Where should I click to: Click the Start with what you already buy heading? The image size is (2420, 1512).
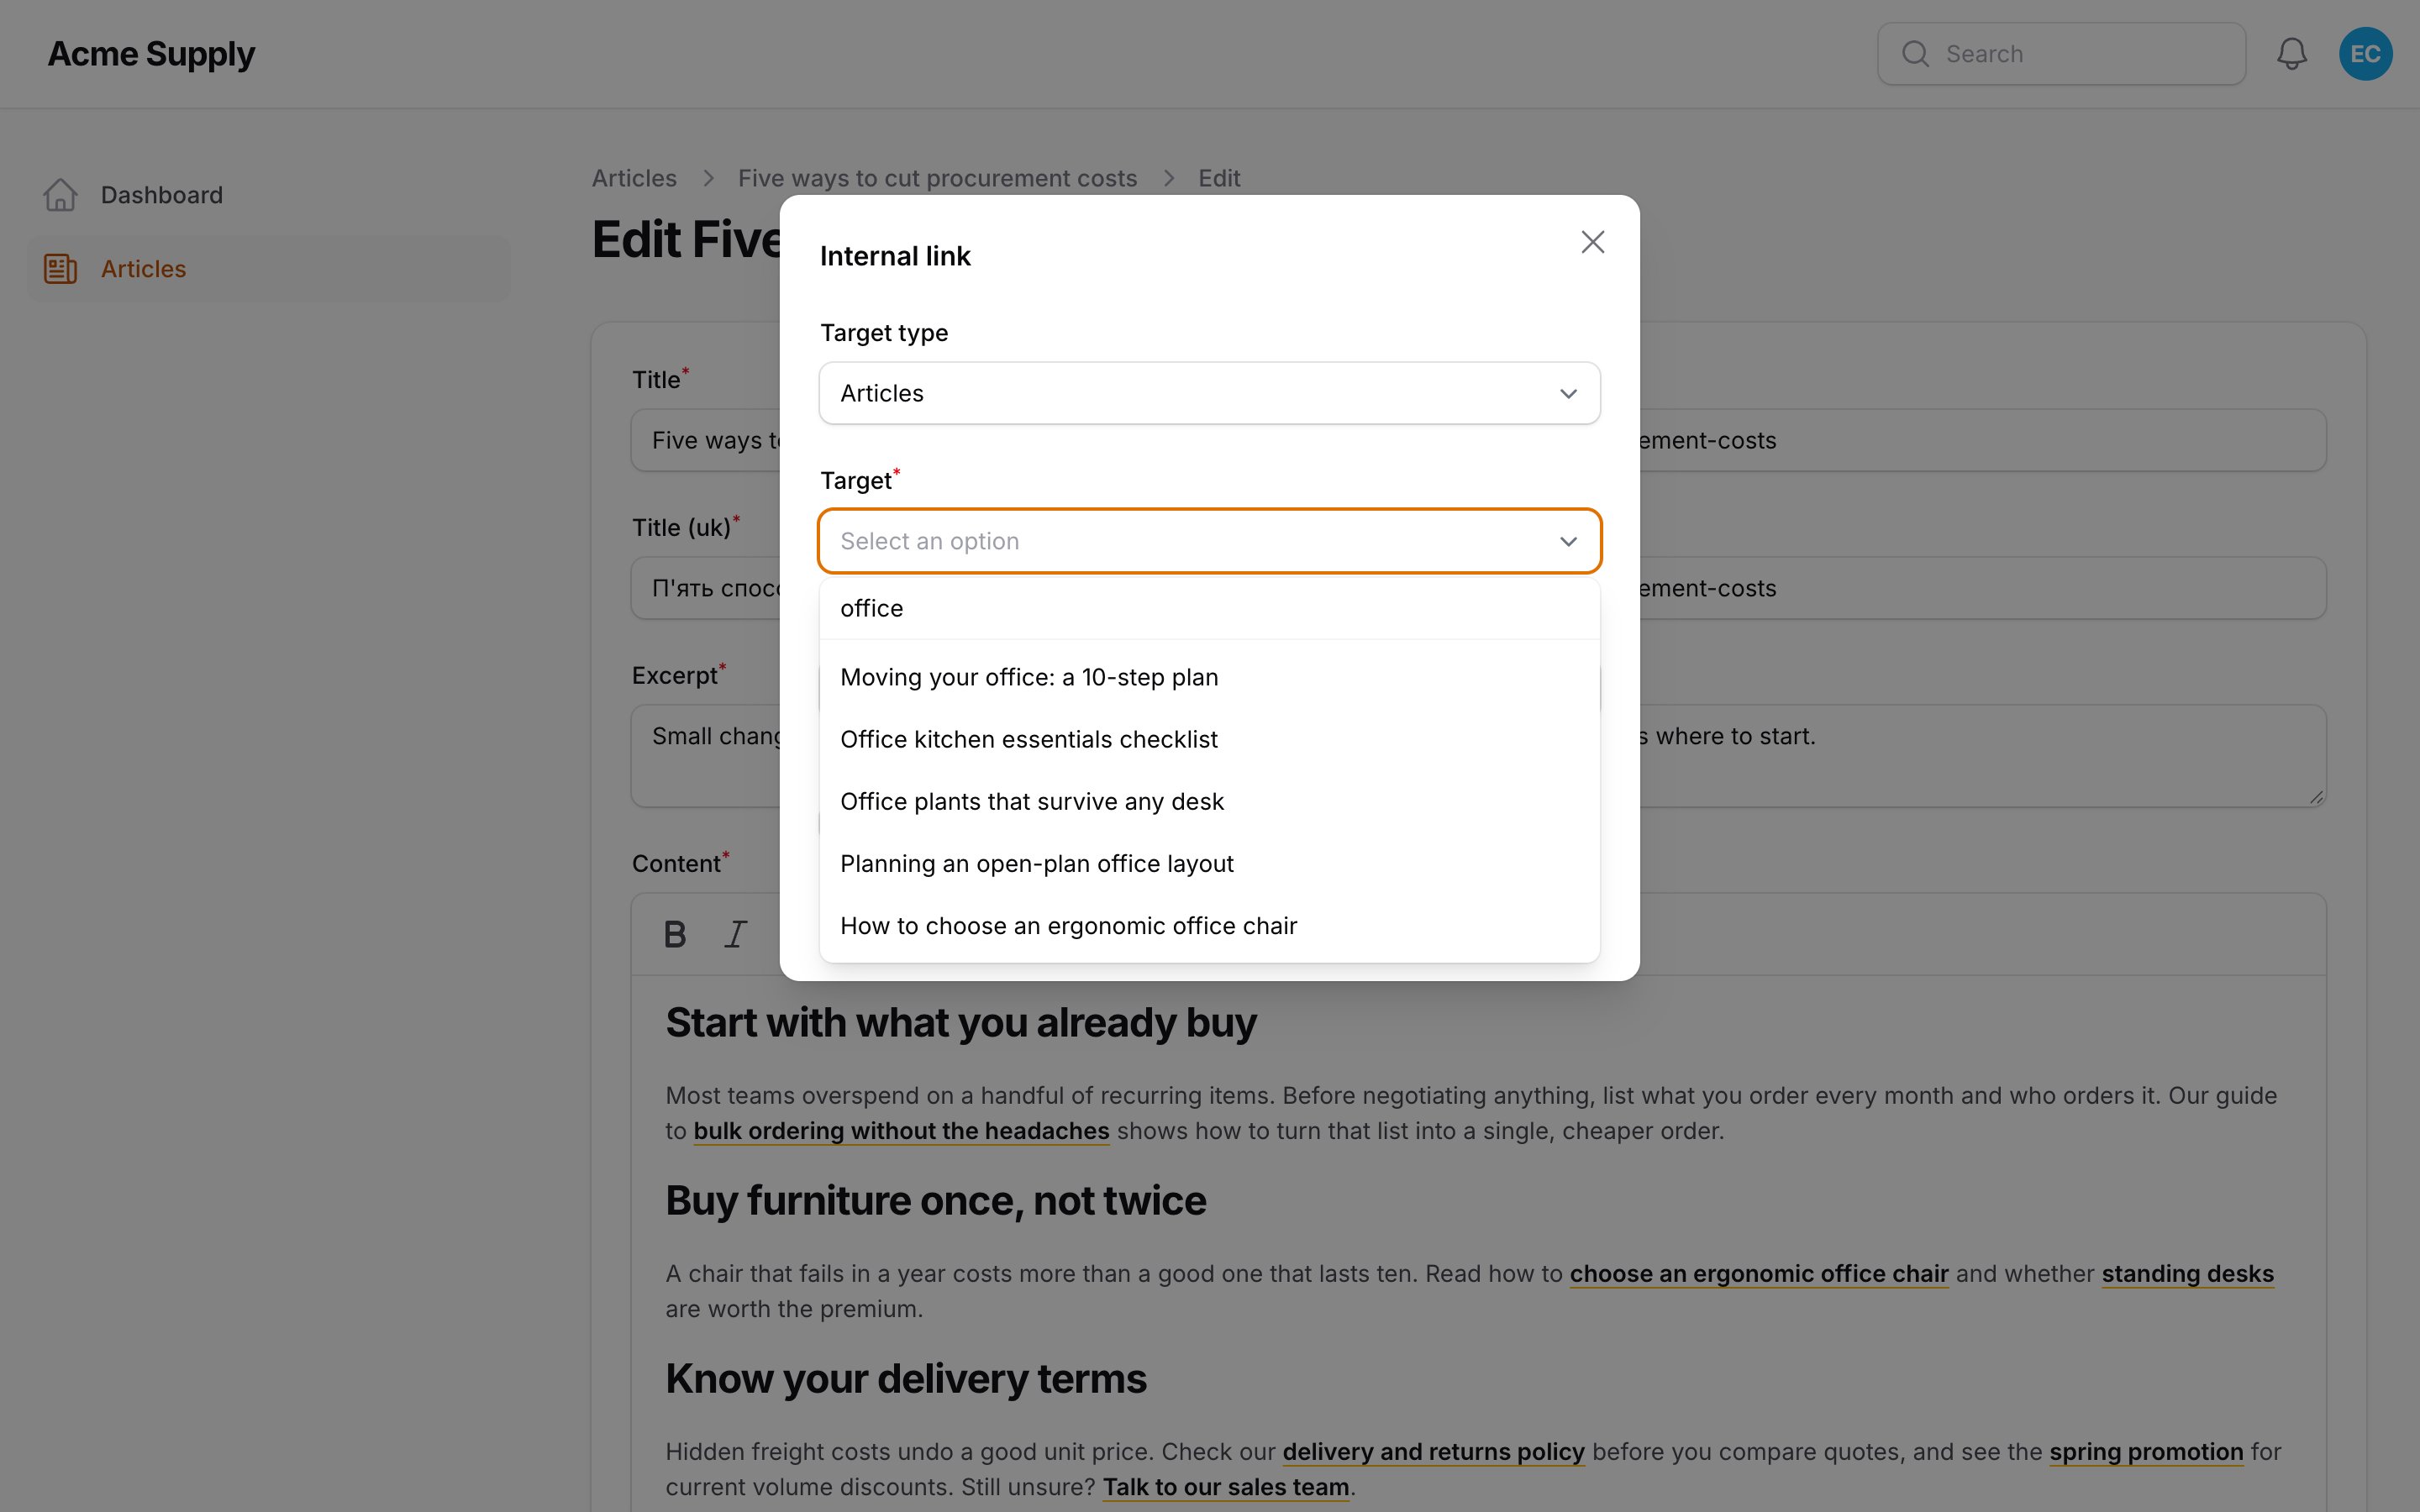[961, 1023]
